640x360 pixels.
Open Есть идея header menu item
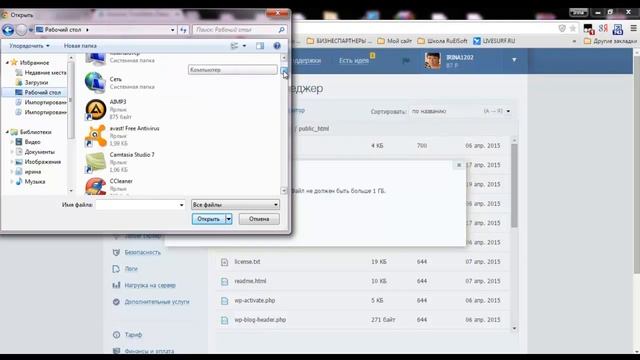354,60
